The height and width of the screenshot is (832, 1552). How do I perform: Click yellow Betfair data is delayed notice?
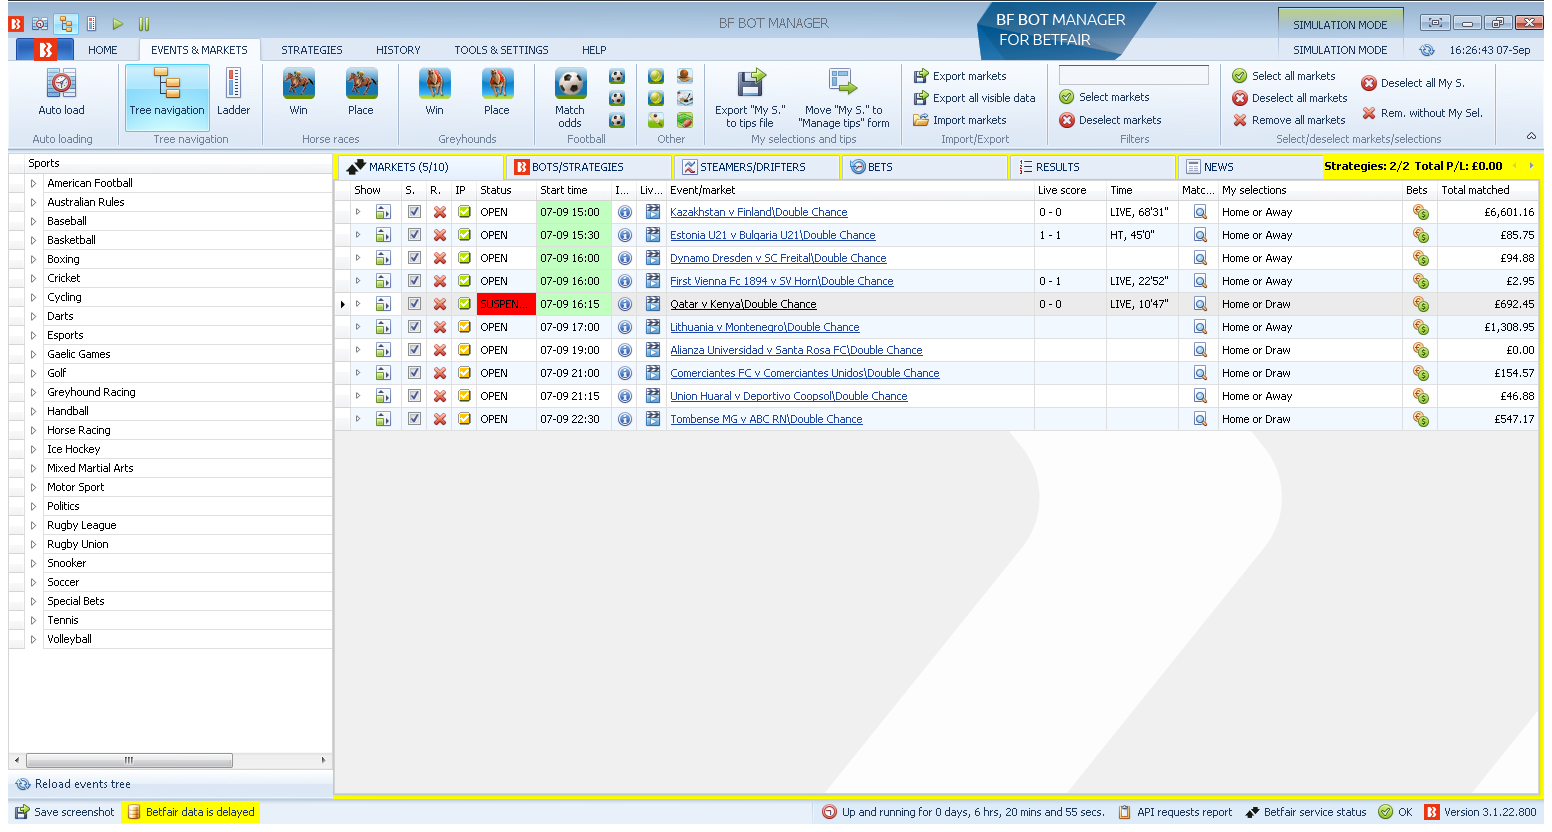pos(191,812)
